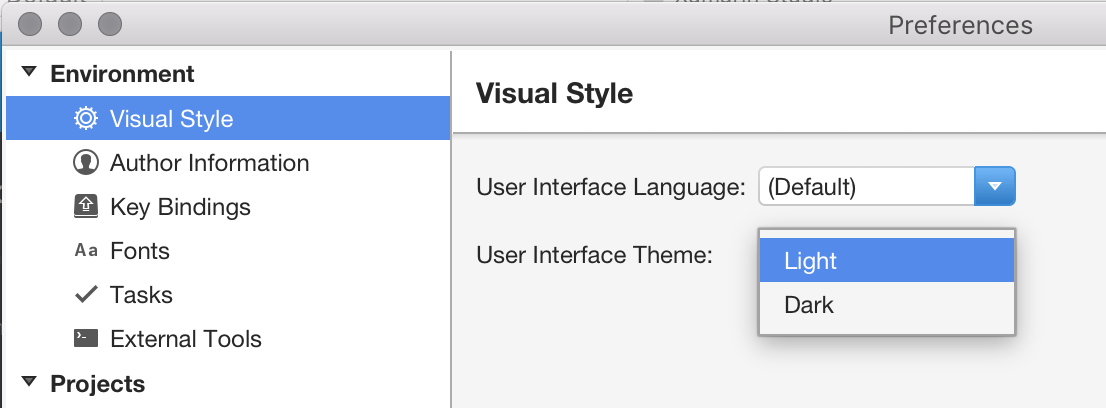Go to the Key Bindings text entry
1106x408 pixels.
[x=180, y=207]
